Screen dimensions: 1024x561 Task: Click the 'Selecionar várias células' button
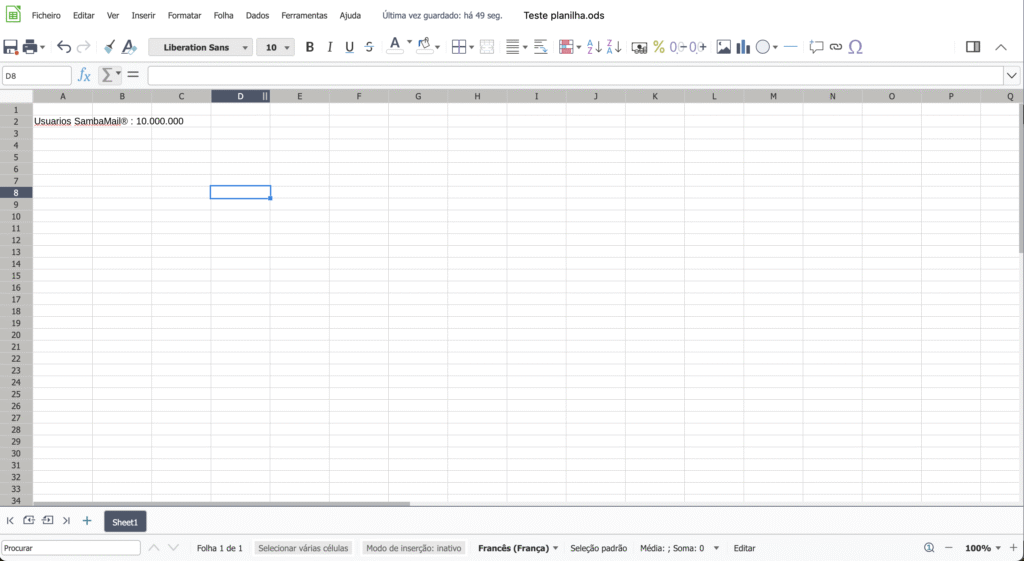coord(303,548)
